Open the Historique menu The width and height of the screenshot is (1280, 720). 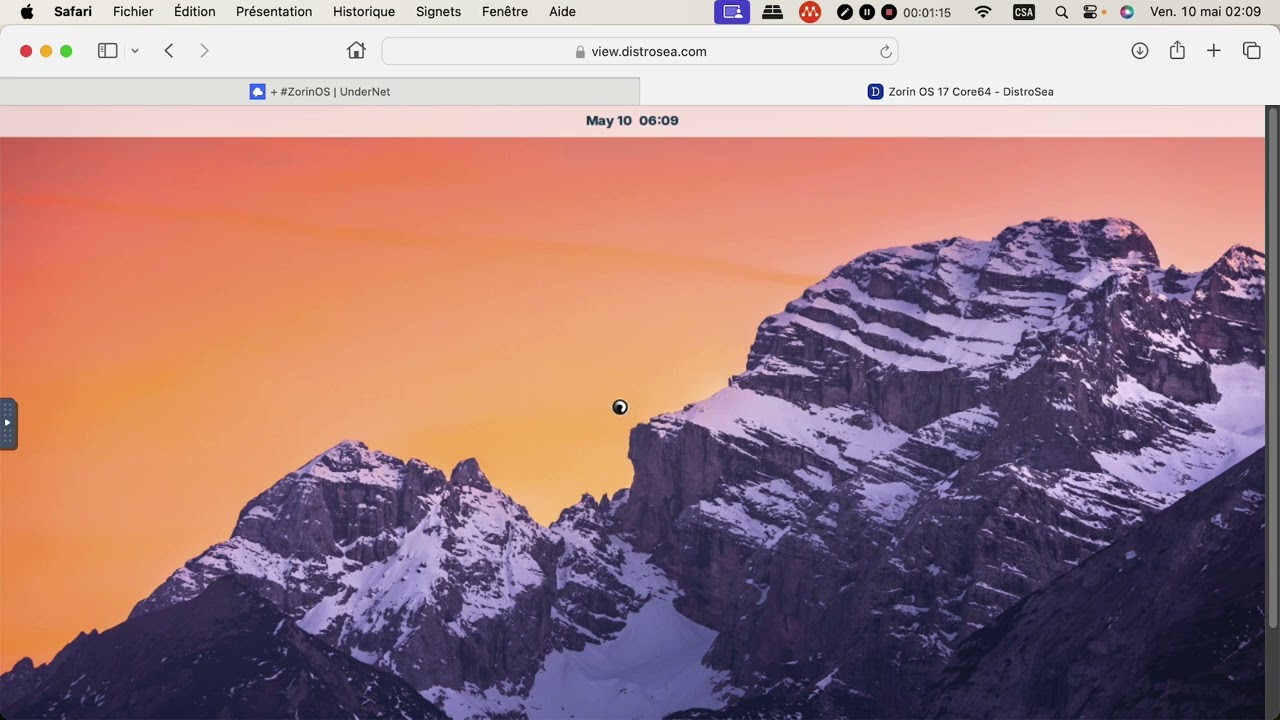click(364, 12)
